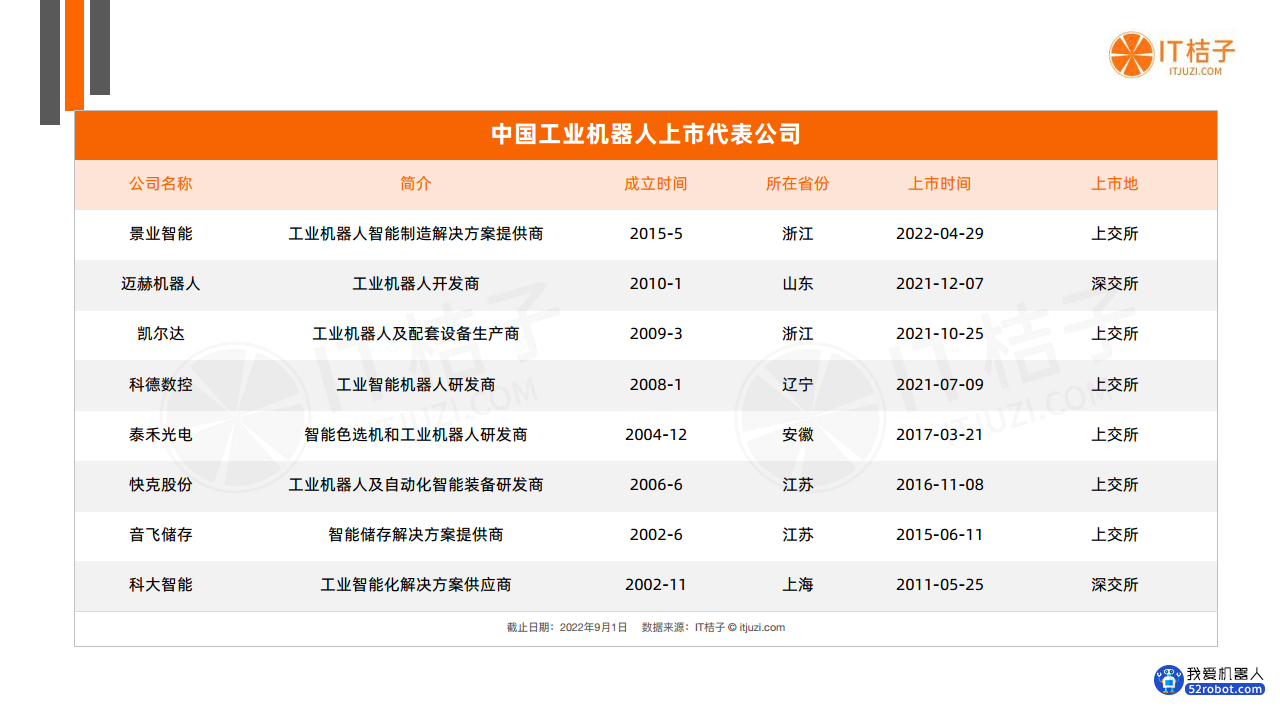Click listing date 2016-11-08
Screen dimensions: 1280x720
tap(940, 485)
